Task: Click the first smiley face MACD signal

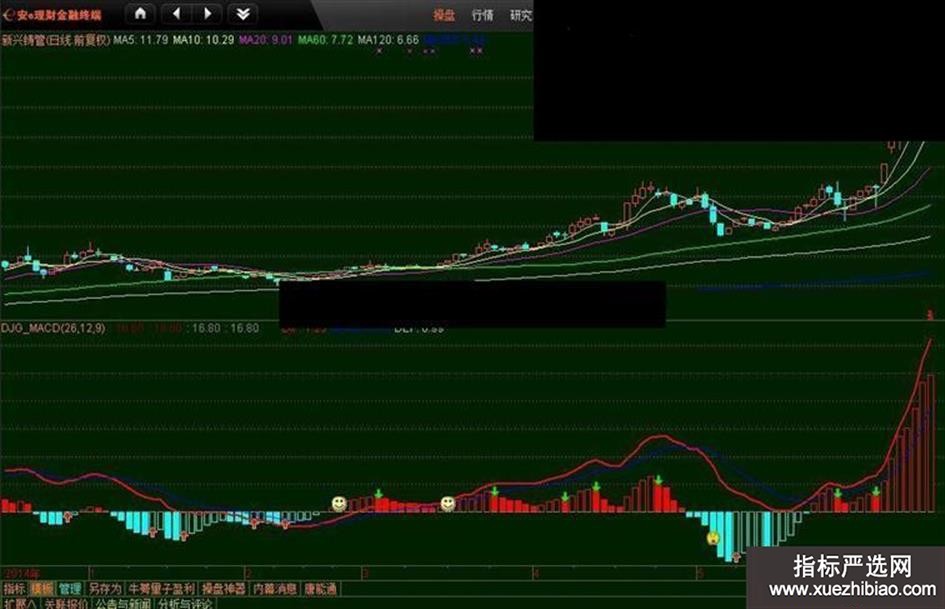Action: click(339, 503)
